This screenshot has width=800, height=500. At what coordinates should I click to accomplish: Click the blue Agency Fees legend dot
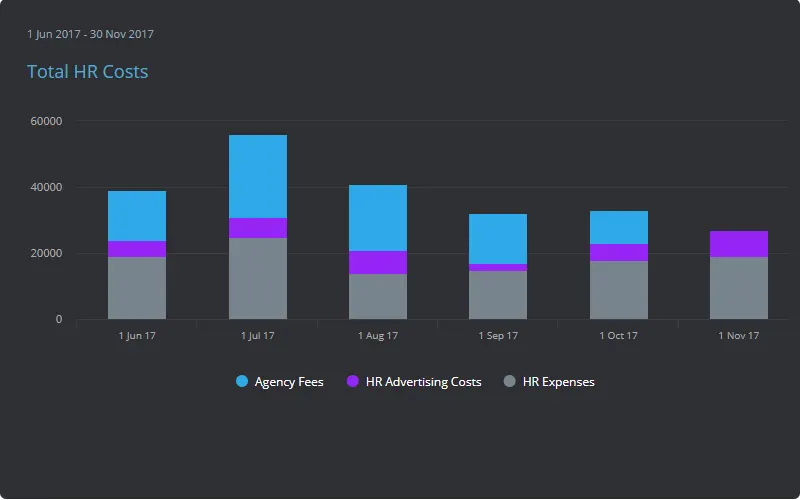242,382
